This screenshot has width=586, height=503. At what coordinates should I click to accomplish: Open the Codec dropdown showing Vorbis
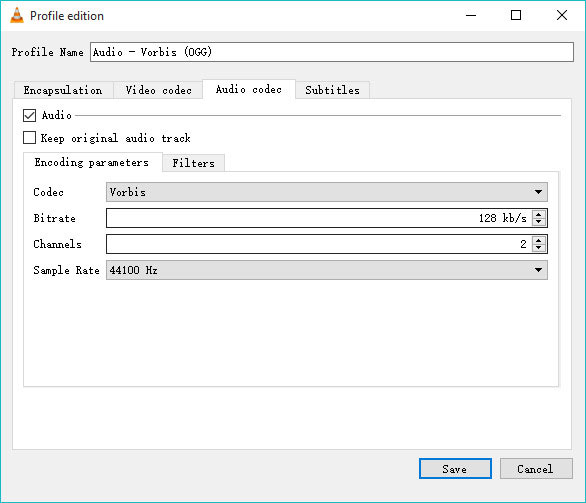tap(327, 192)
